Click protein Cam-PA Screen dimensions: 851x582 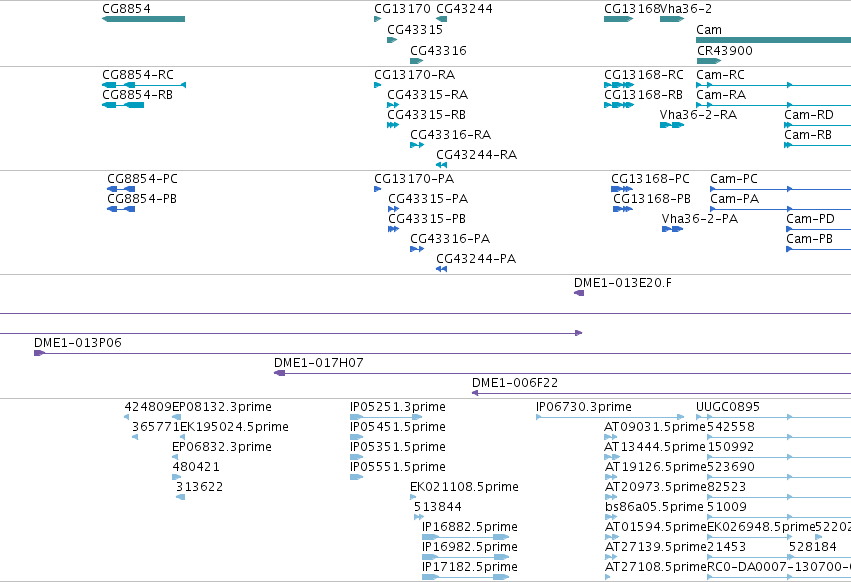coord(734,199)
